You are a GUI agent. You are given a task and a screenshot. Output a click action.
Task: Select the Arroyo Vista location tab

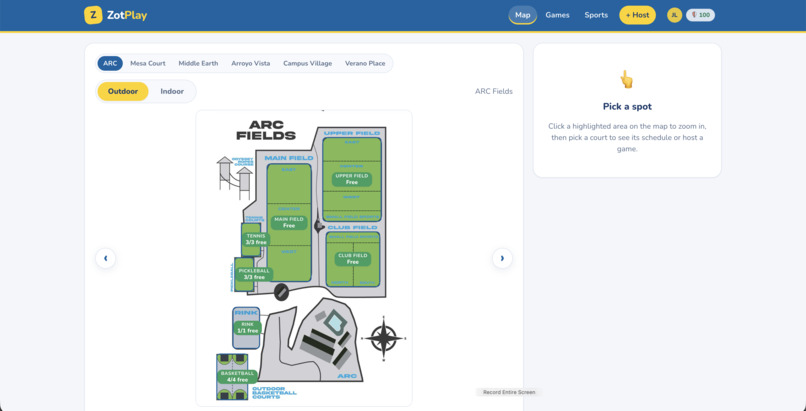pos(250,64)
